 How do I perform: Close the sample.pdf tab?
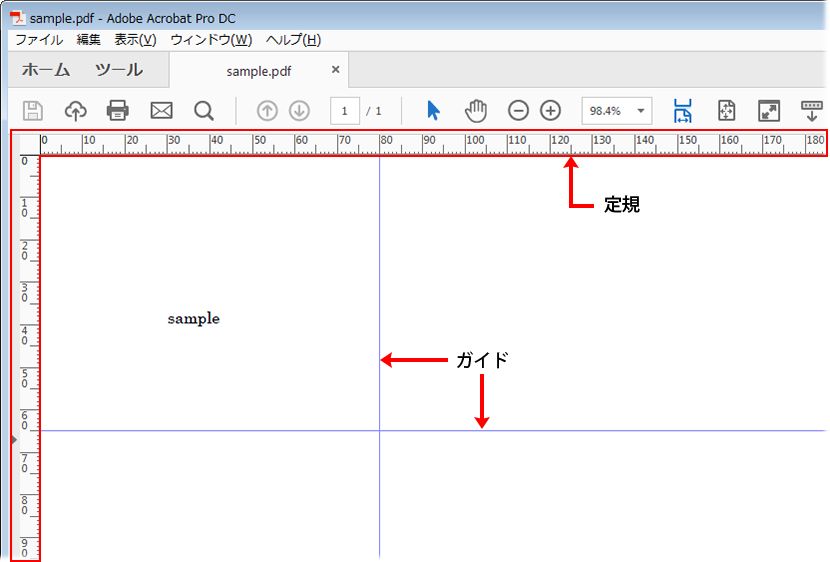click(336, 69)
